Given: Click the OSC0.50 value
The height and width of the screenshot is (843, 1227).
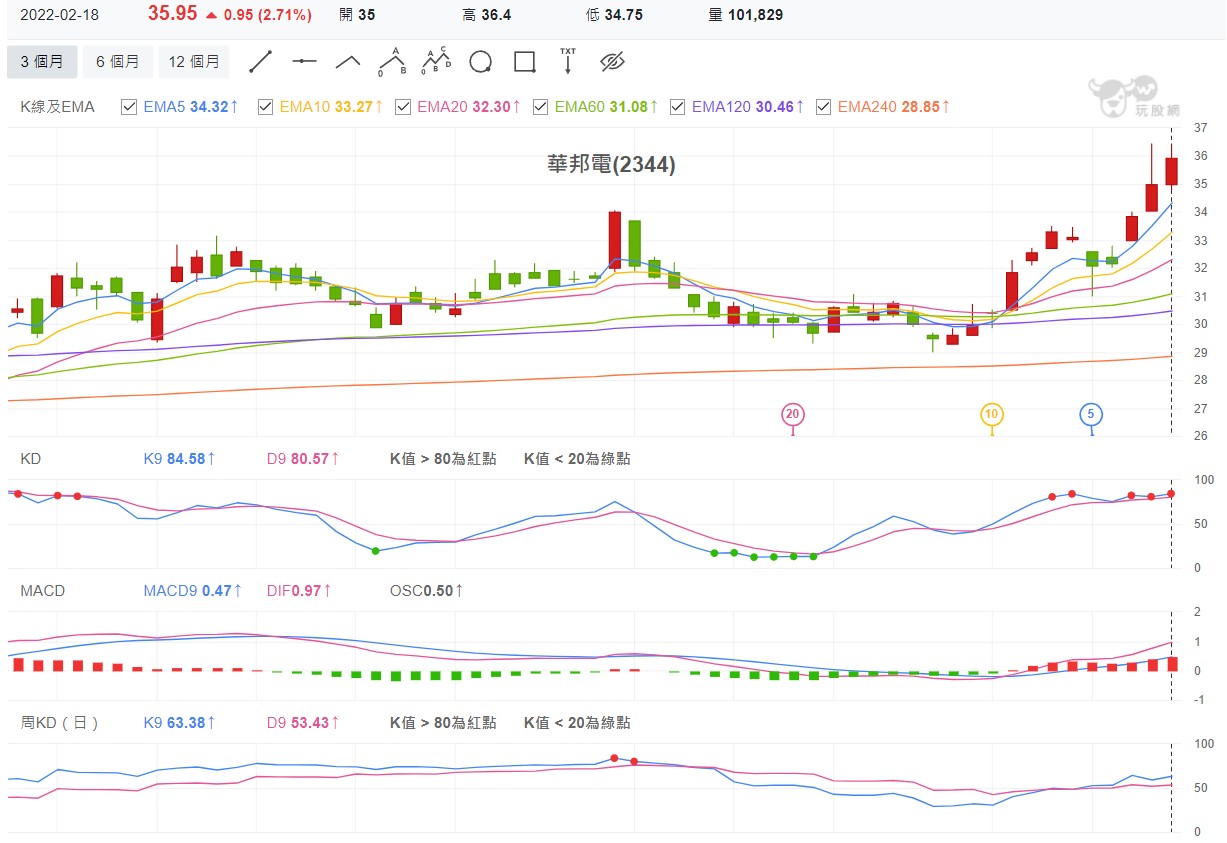Looking at the screenshot, I should click(427, 591).
